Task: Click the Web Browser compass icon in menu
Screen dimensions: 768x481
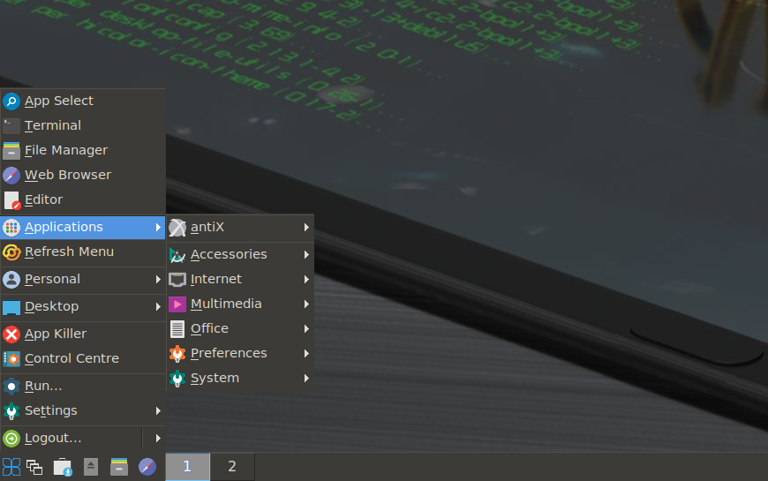Action: point(11,175)
